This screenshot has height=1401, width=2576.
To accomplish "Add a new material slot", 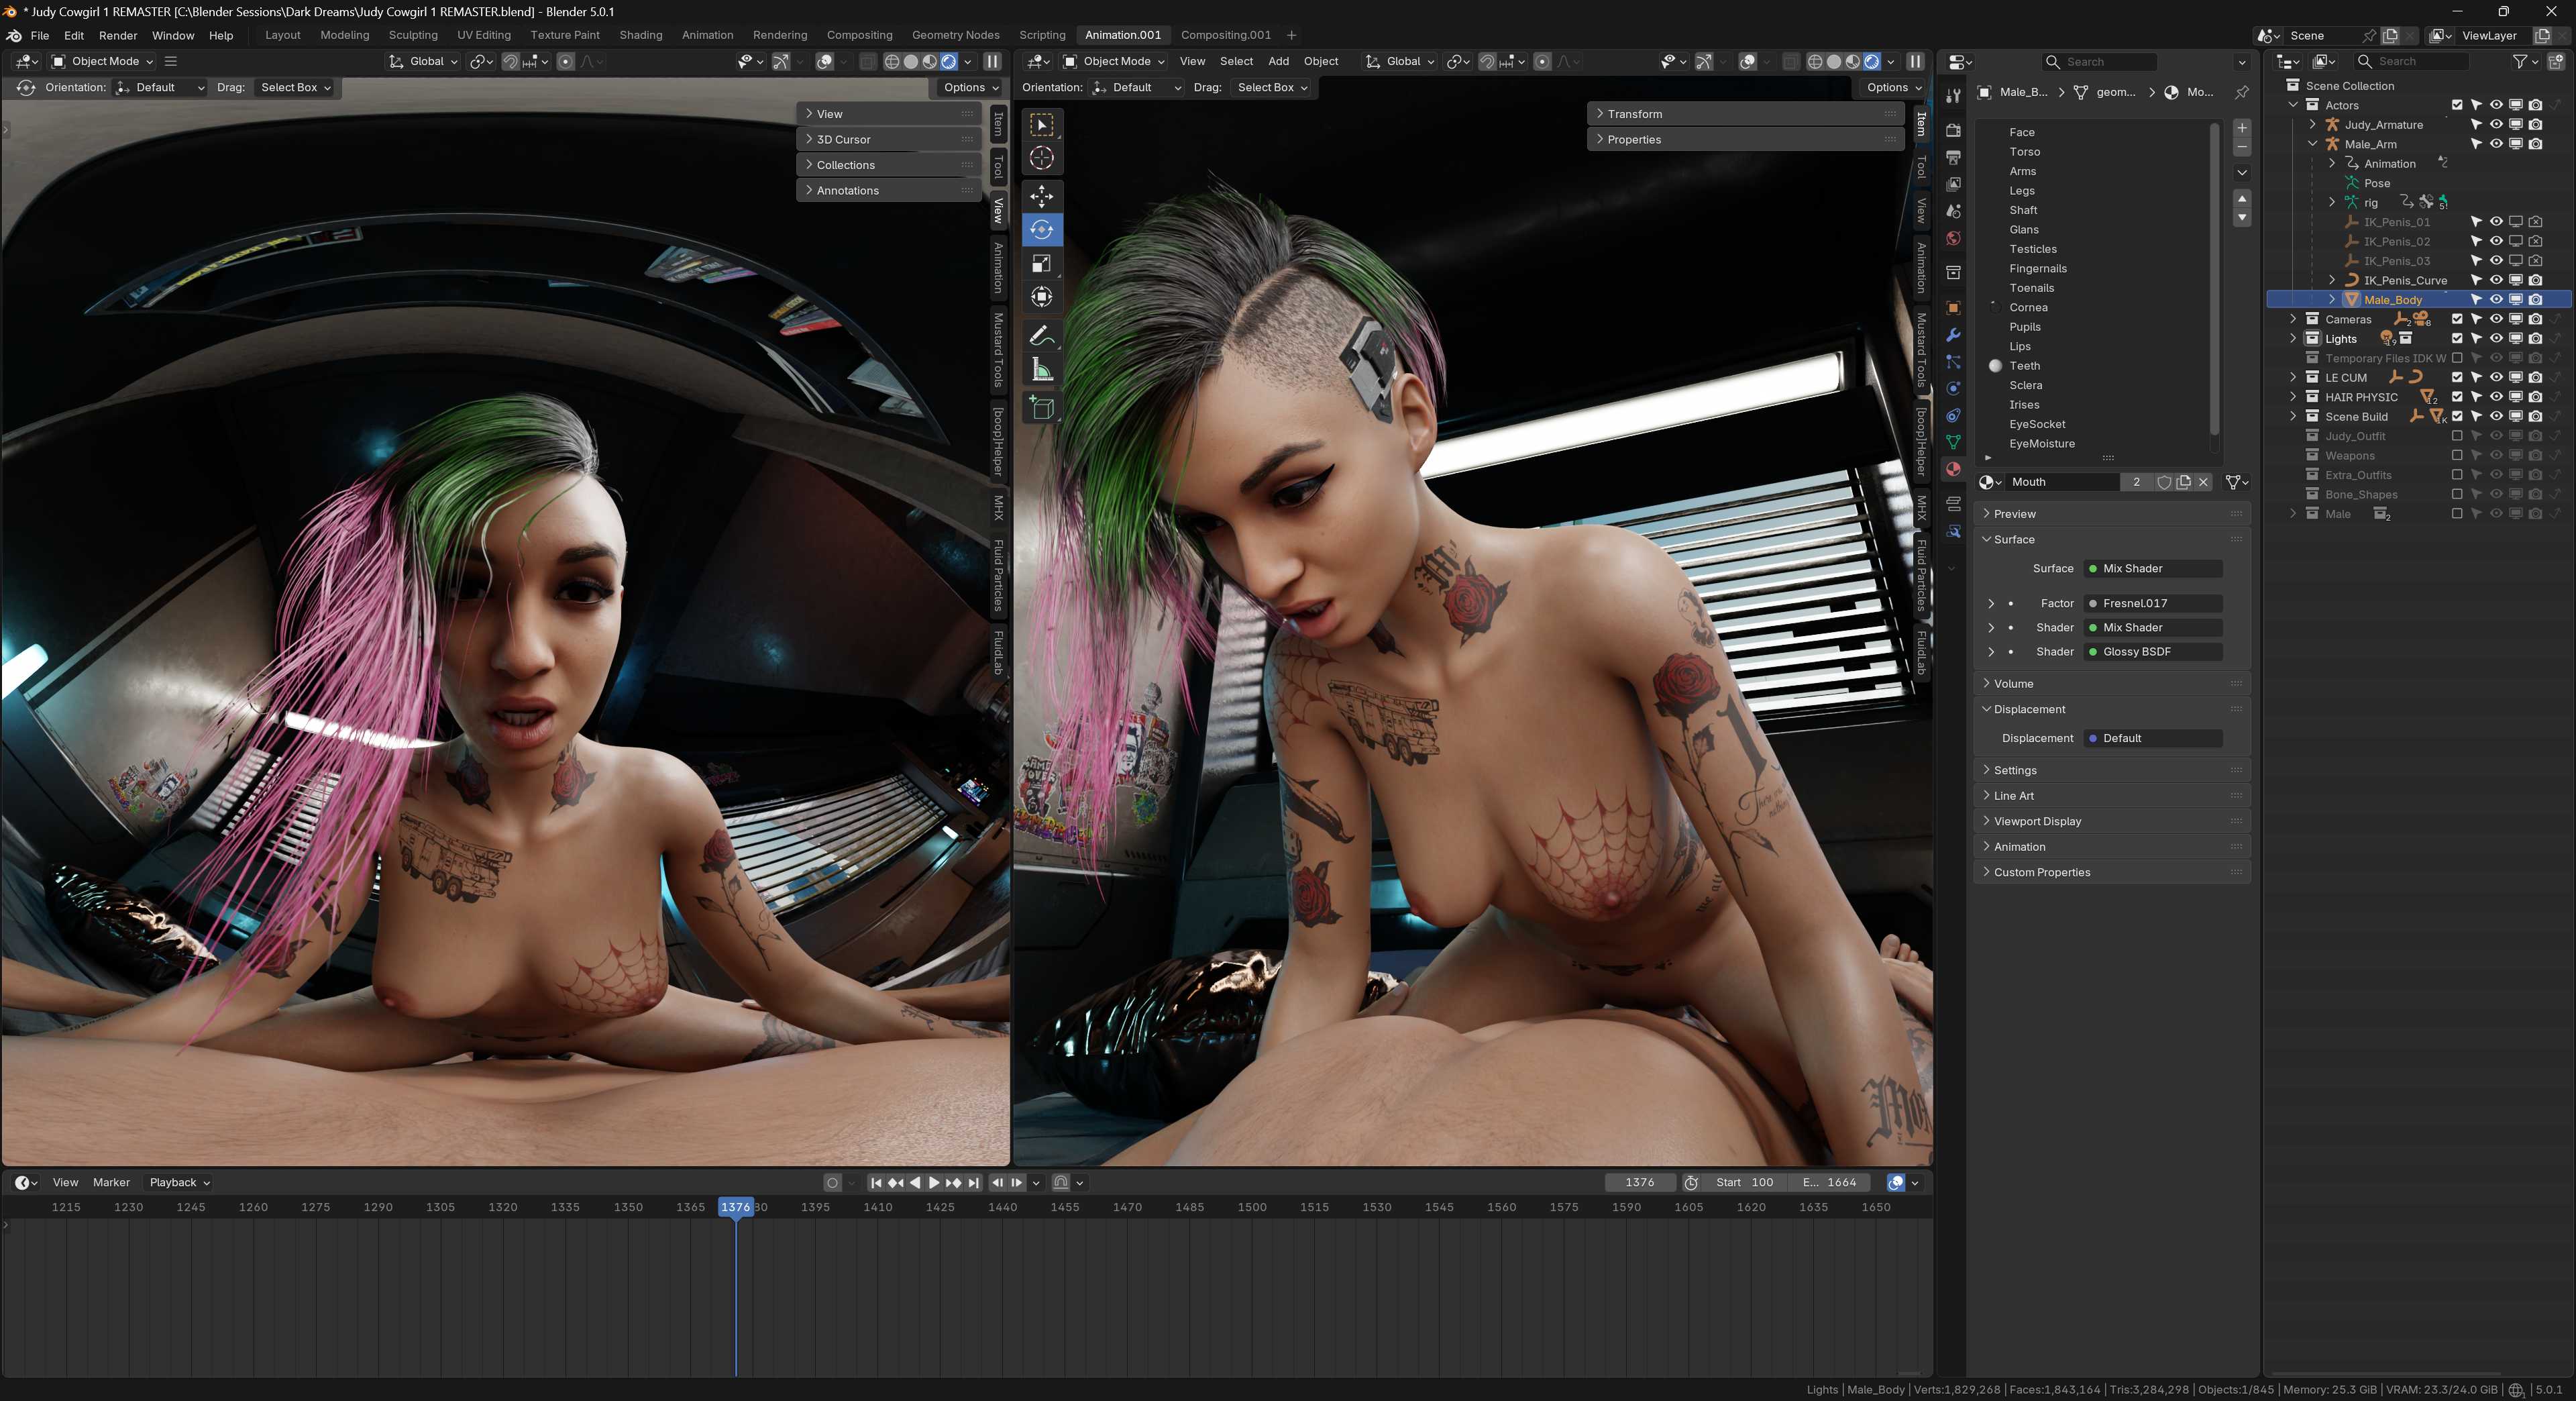I will [x=2242, y=128].
